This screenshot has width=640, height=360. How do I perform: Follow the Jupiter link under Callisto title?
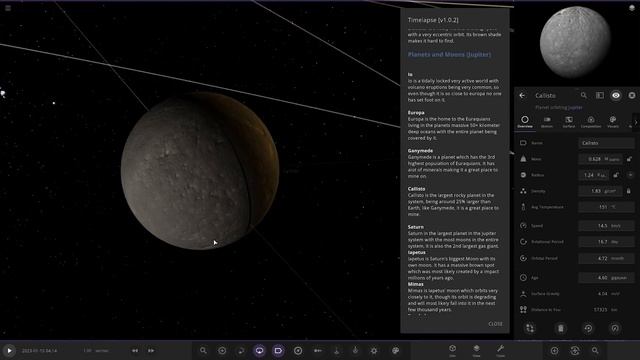tap(576, 107)
